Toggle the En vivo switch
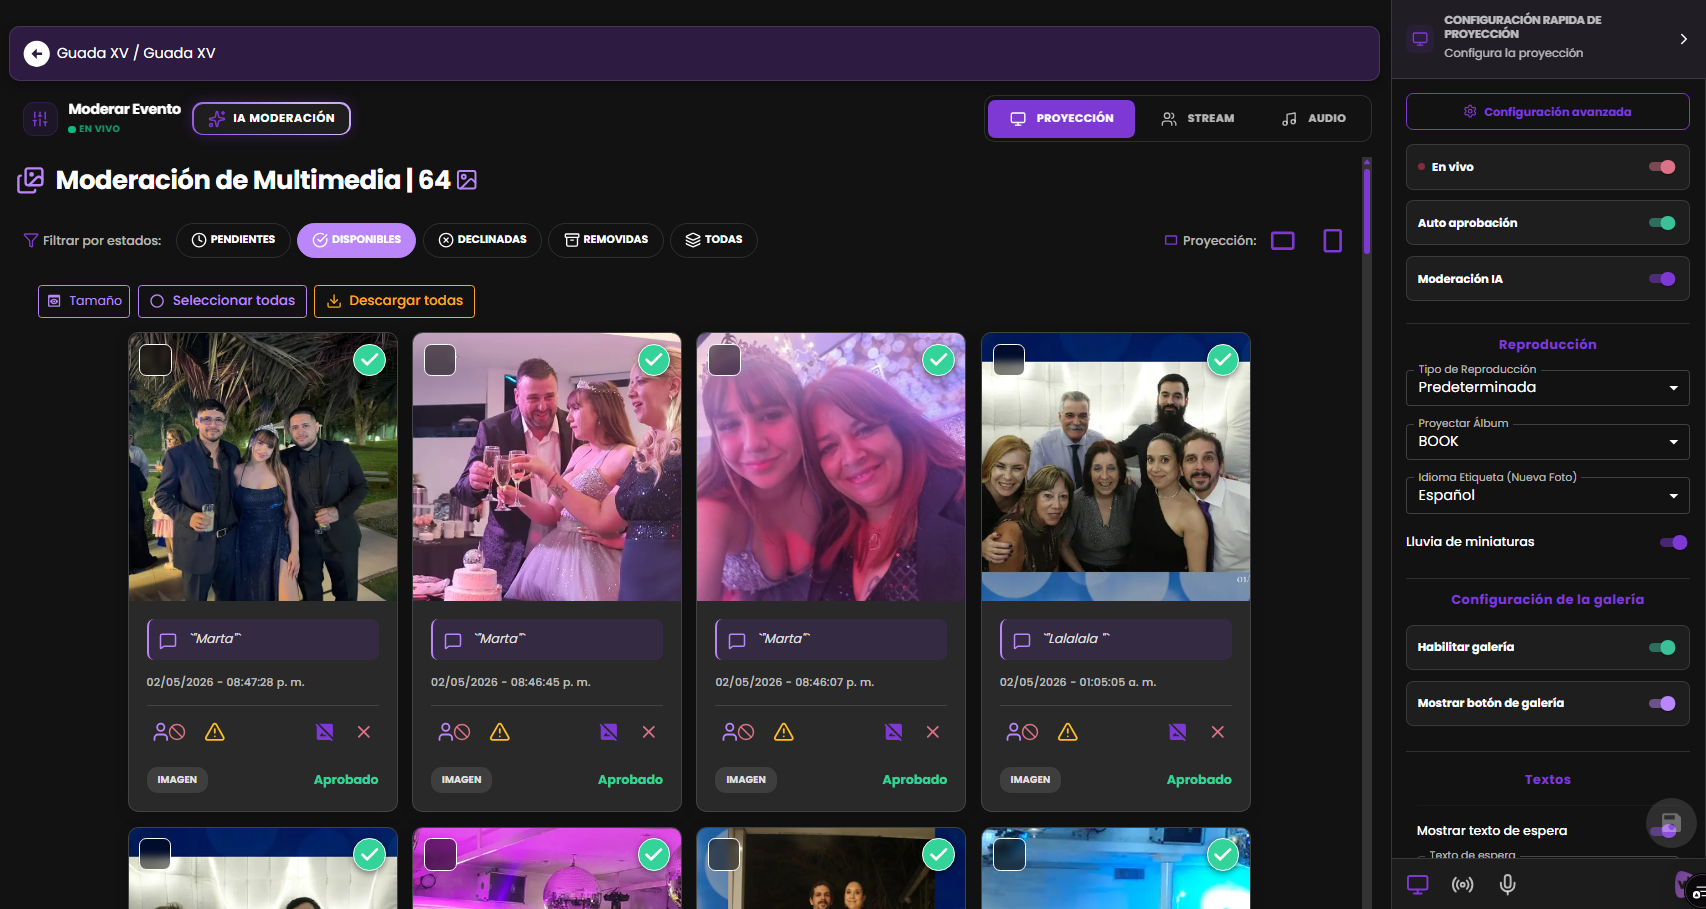 click(x=1662, y=167)
